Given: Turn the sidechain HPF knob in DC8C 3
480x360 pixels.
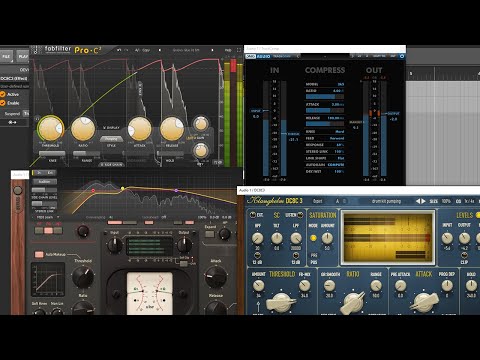Looking at the screenshot, I should click(x=257, y=238).
